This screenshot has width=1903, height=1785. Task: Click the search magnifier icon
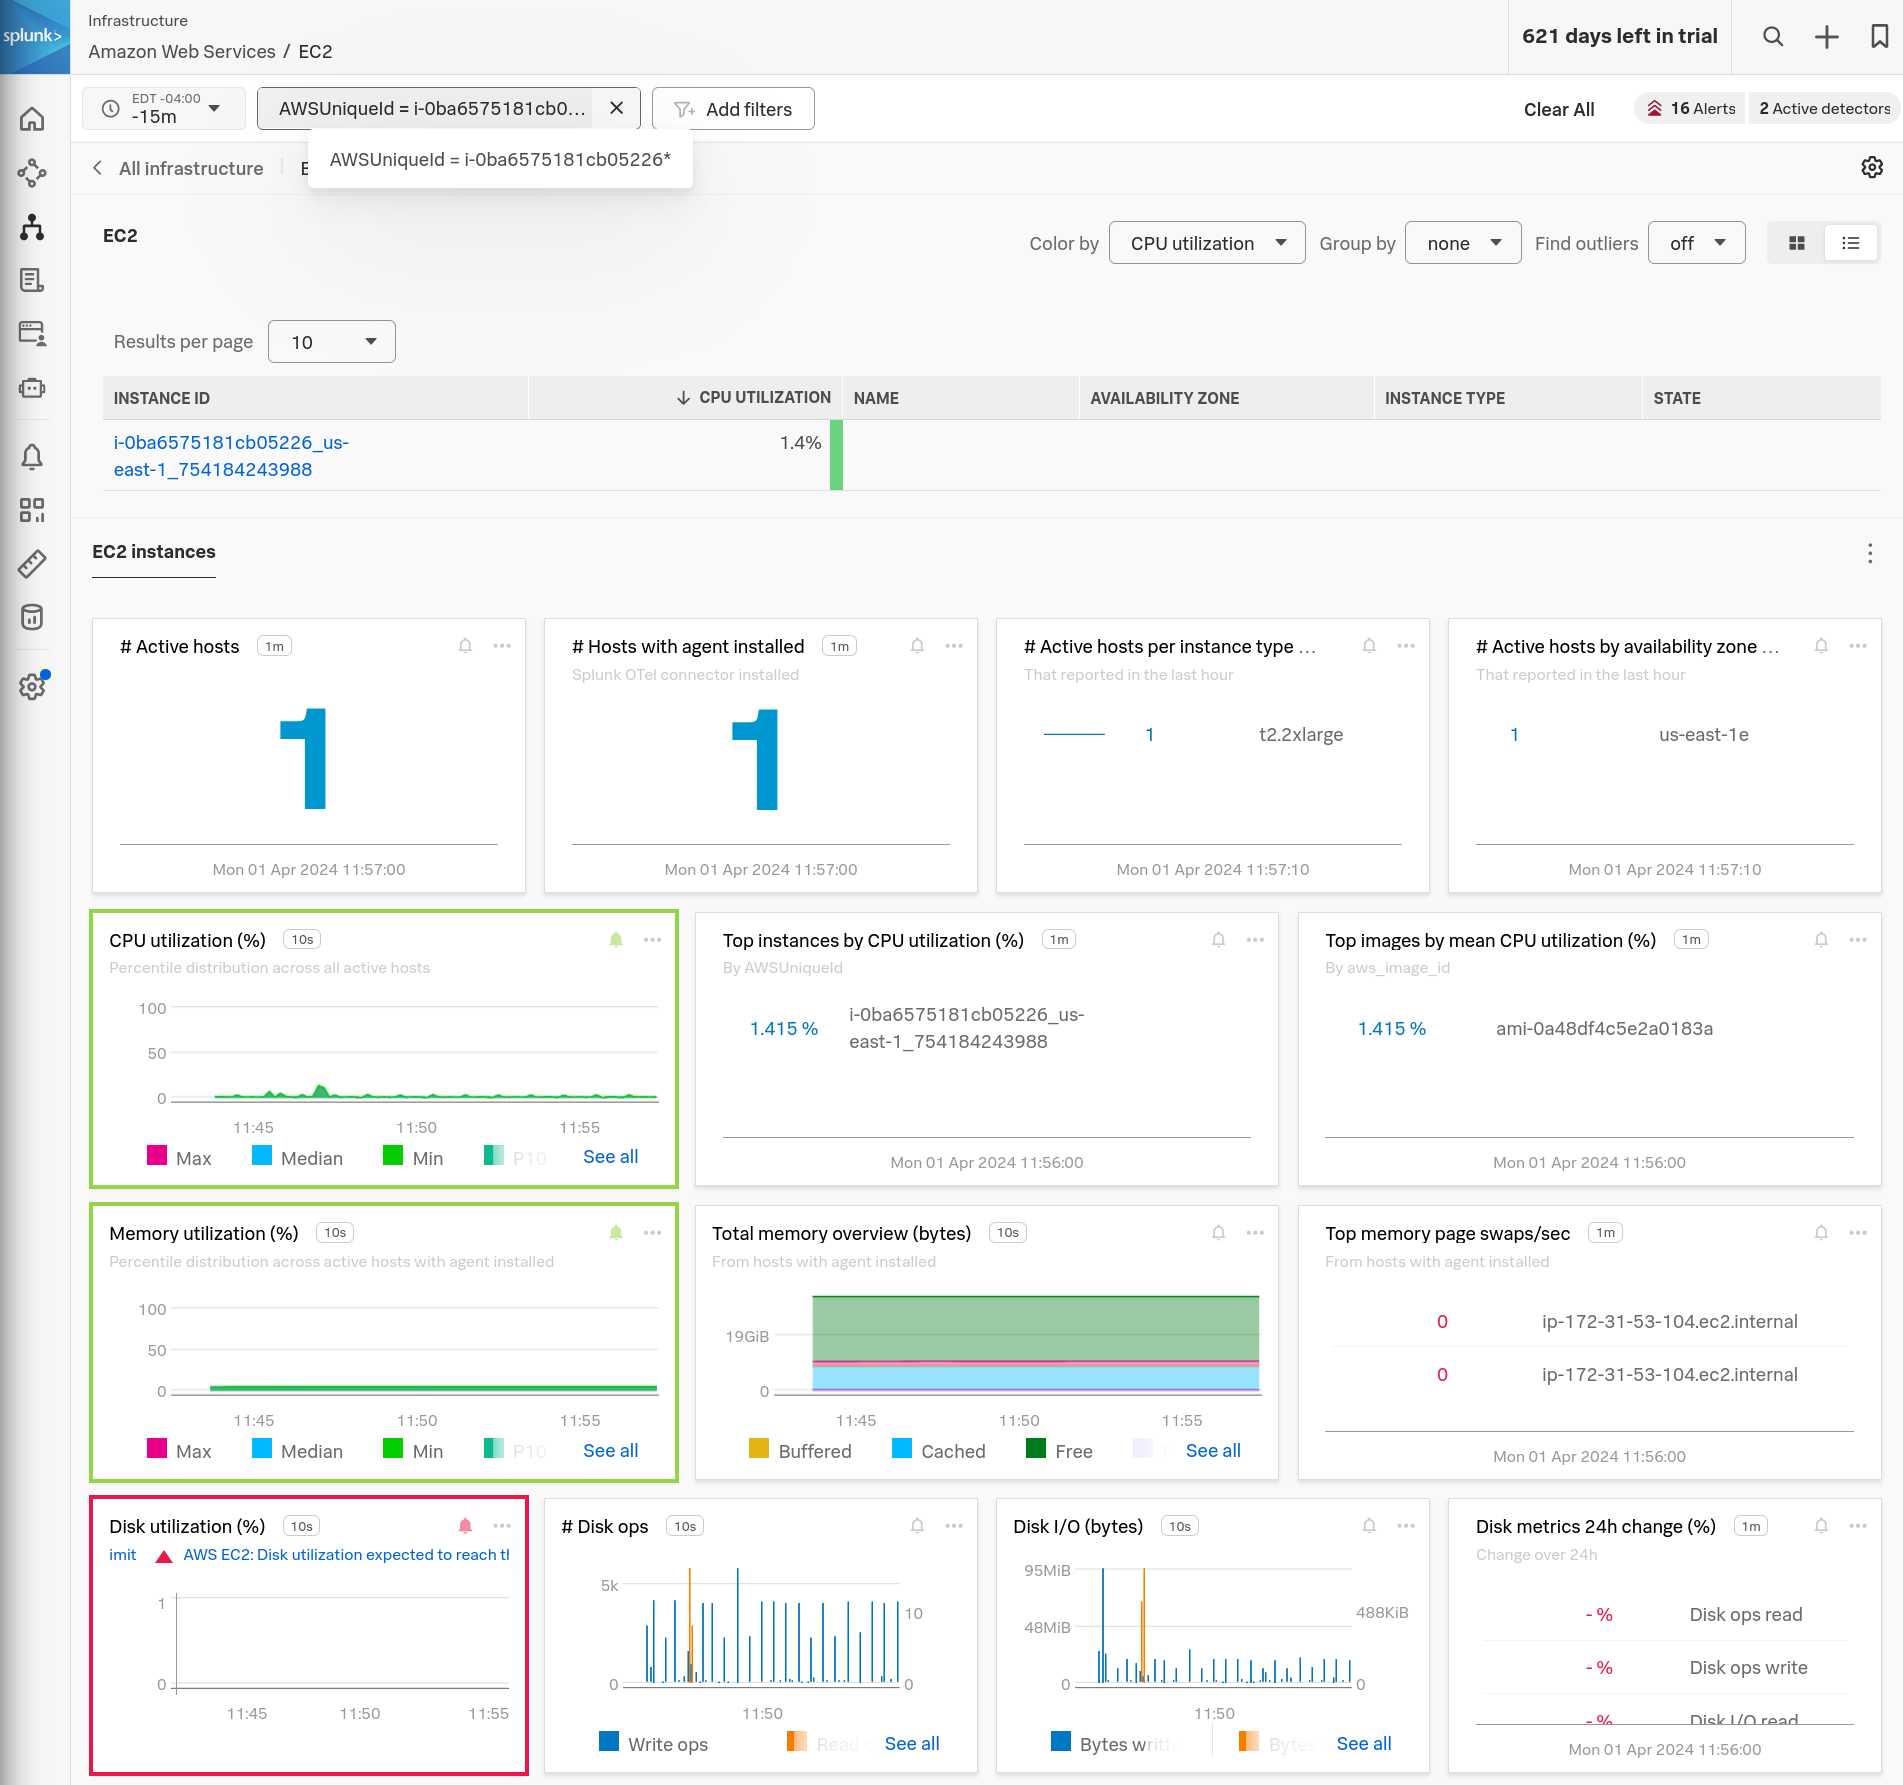[x=1773, y=37]
